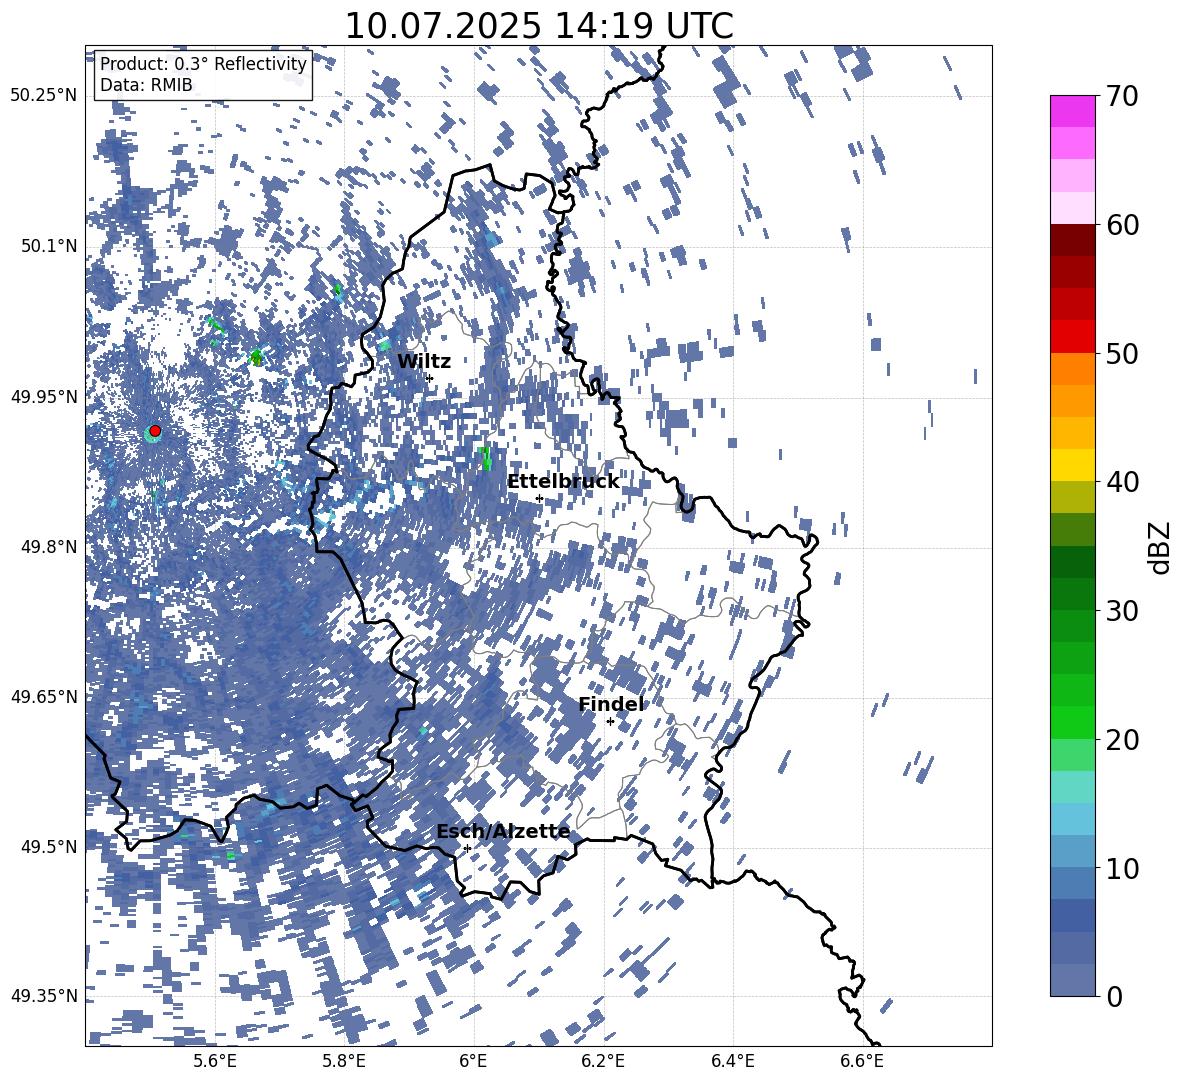The height and width of the screenshot is (1081, 1184).
Task: Click the Esch/Alzette city label
Action: click(x=503, y=832)
